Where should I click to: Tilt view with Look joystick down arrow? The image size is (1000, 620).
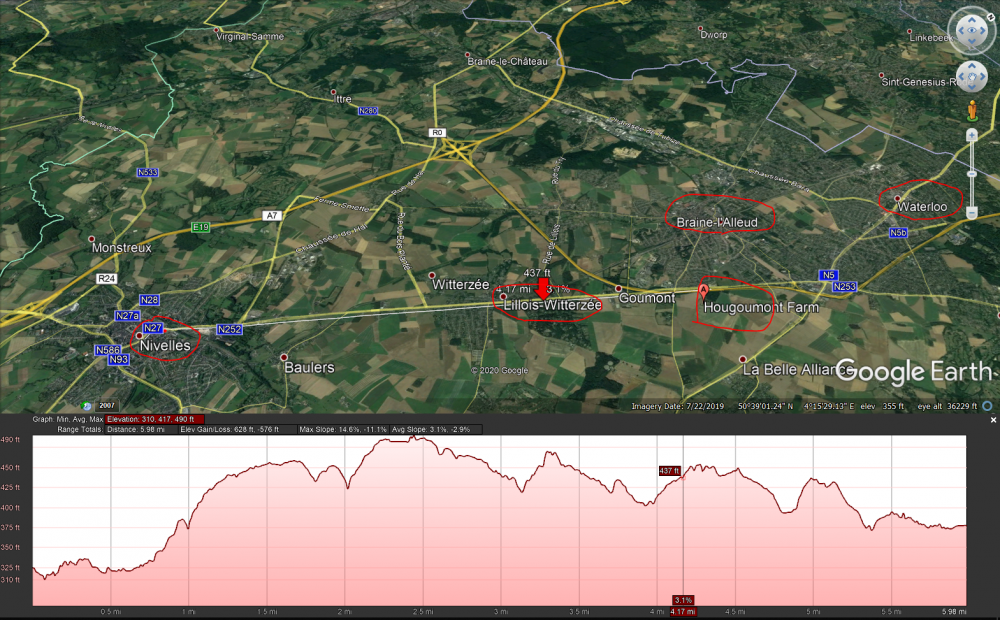coord(972,42)
